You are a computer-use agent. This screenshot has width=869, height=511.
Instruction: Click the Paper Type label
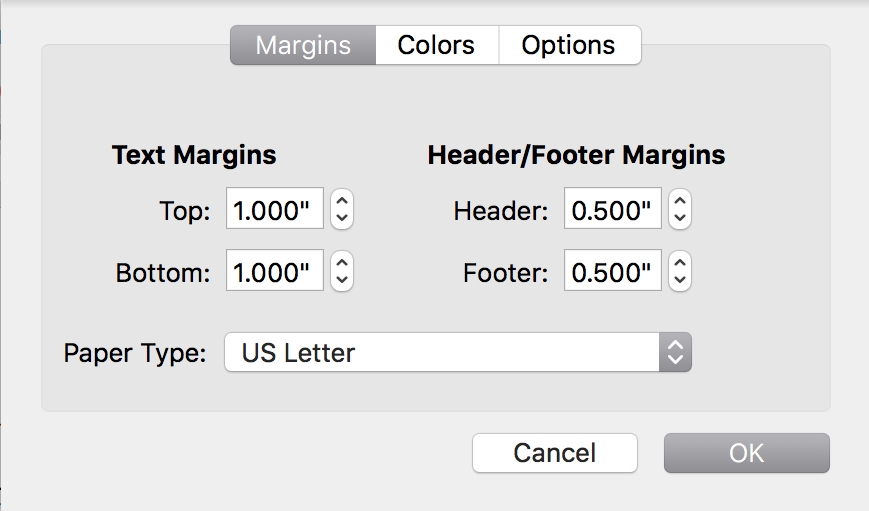click(x=135, y=354)
